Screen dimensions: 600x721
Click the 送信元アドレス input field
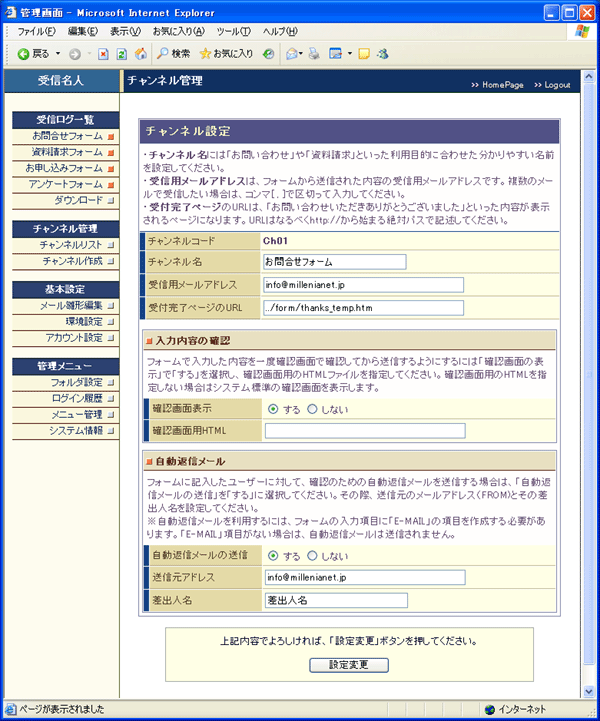tap(365, 578)
